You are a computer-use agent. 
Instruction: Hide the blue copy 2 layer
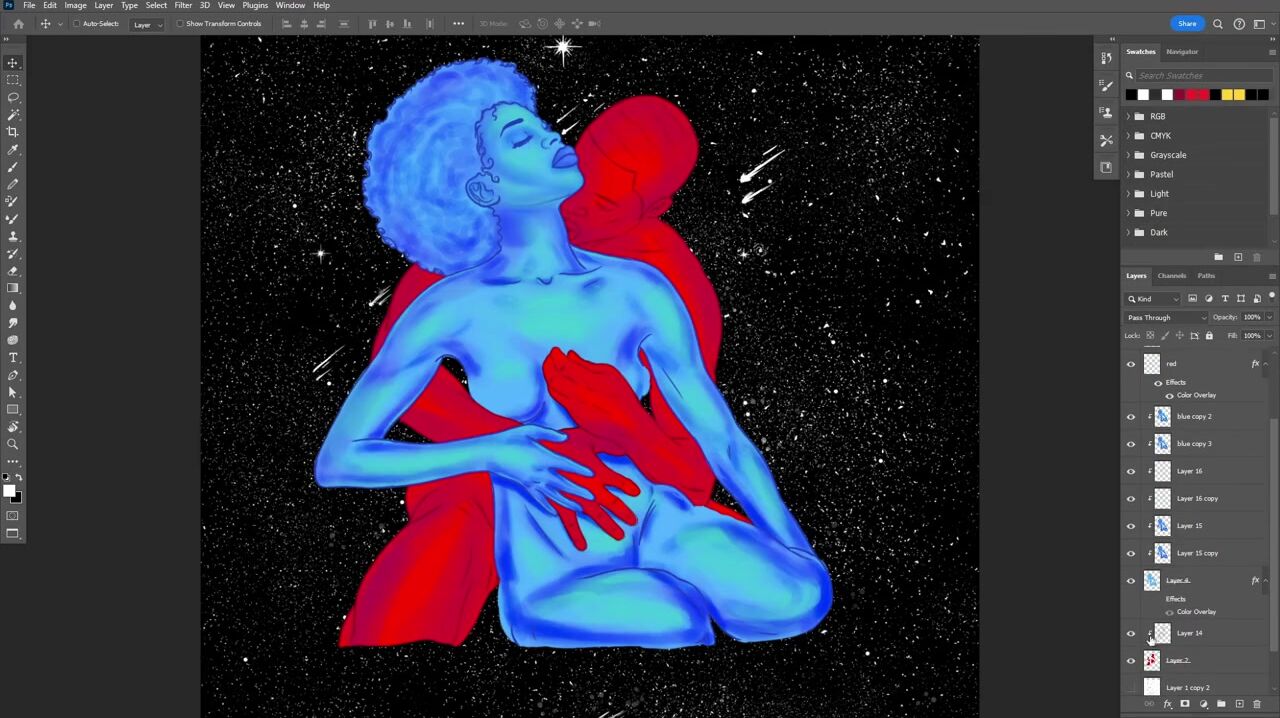click(x=1131, y=417)
